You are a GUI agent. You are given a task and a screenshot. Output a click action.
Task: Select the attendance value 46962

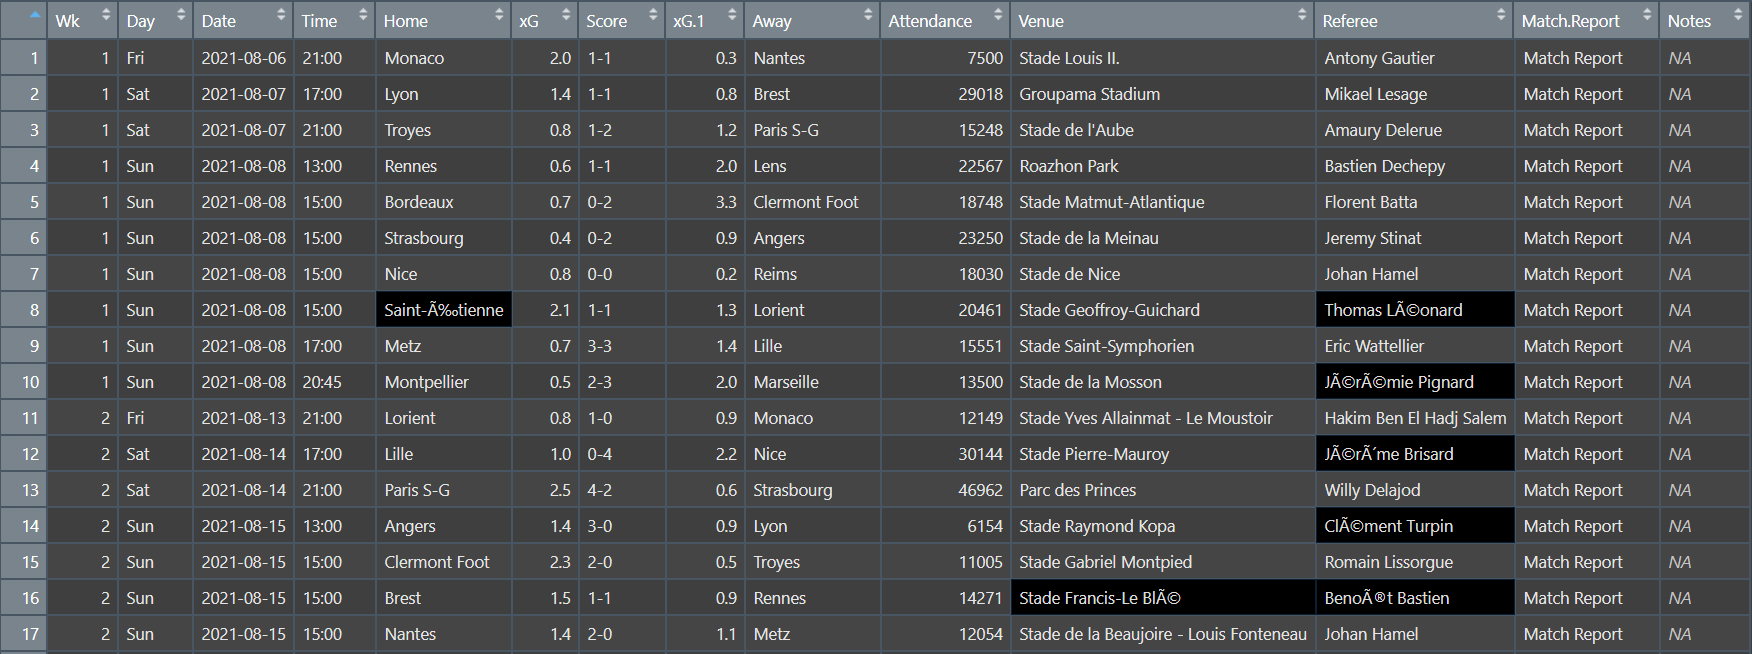pyautogui.click(x=980, y=490)
